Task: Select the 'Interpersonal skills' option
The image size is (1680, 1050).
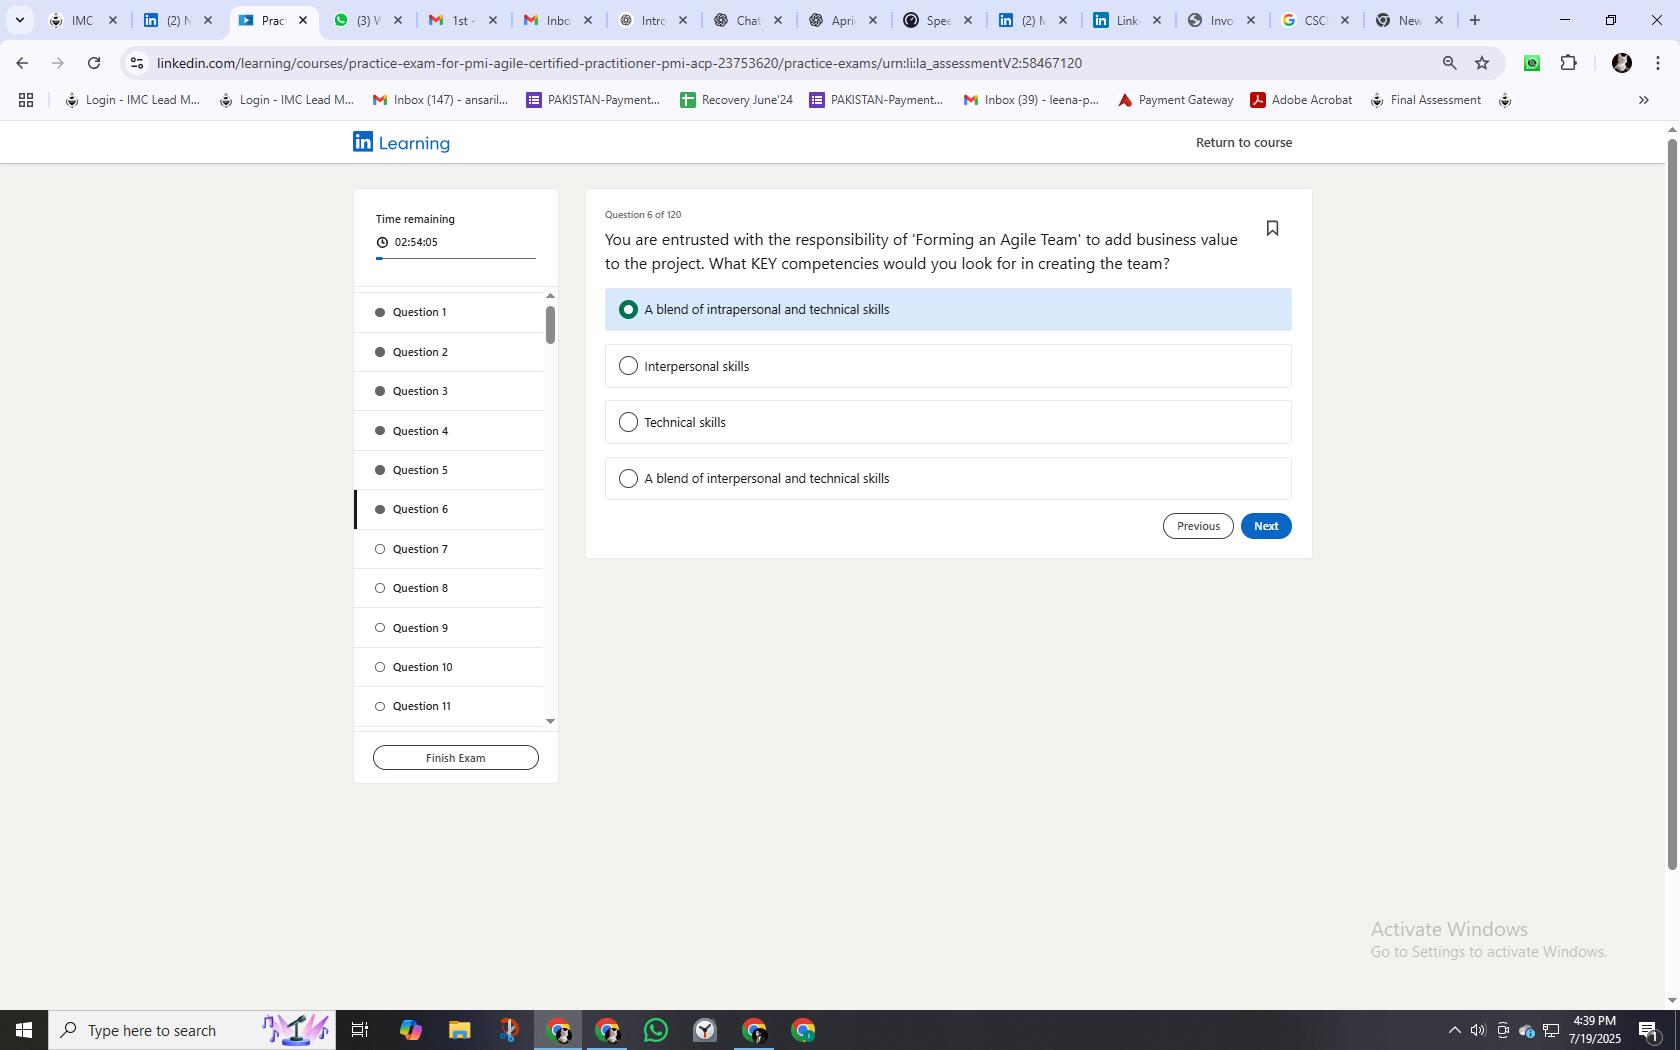Action: 948,366
